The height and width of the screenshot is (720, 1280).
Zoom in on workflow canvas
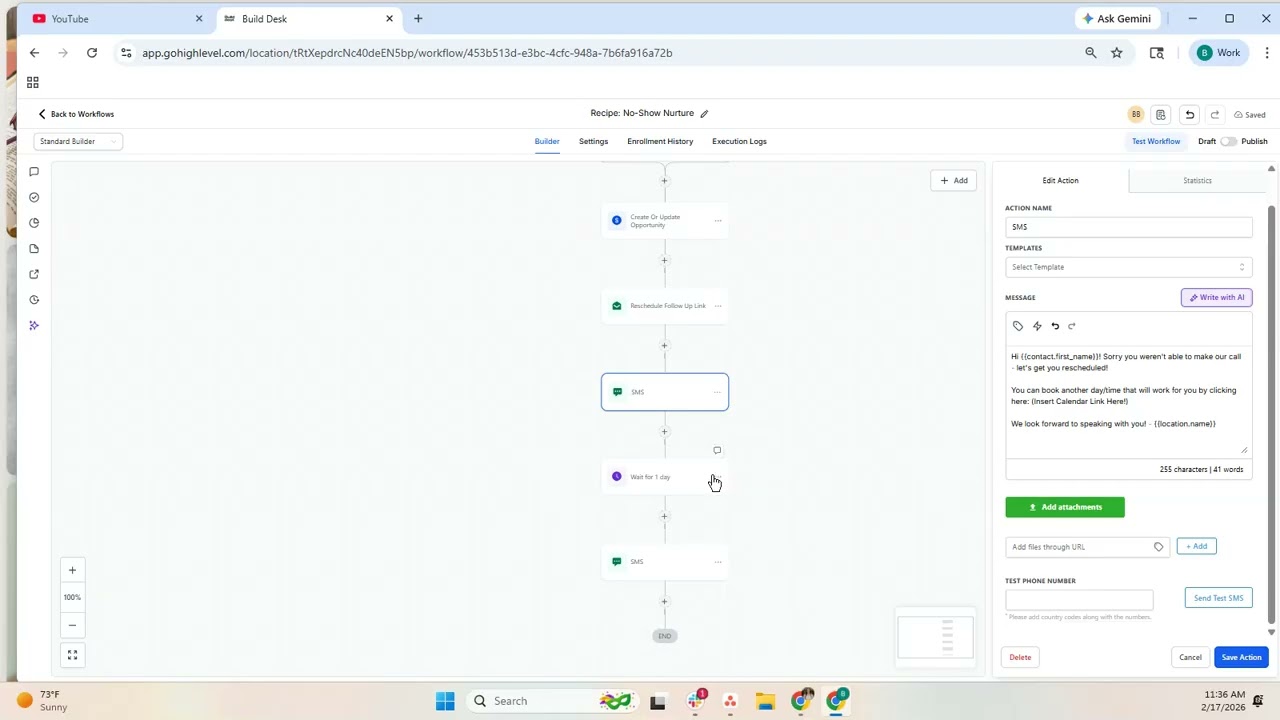[x=72, y=570]
